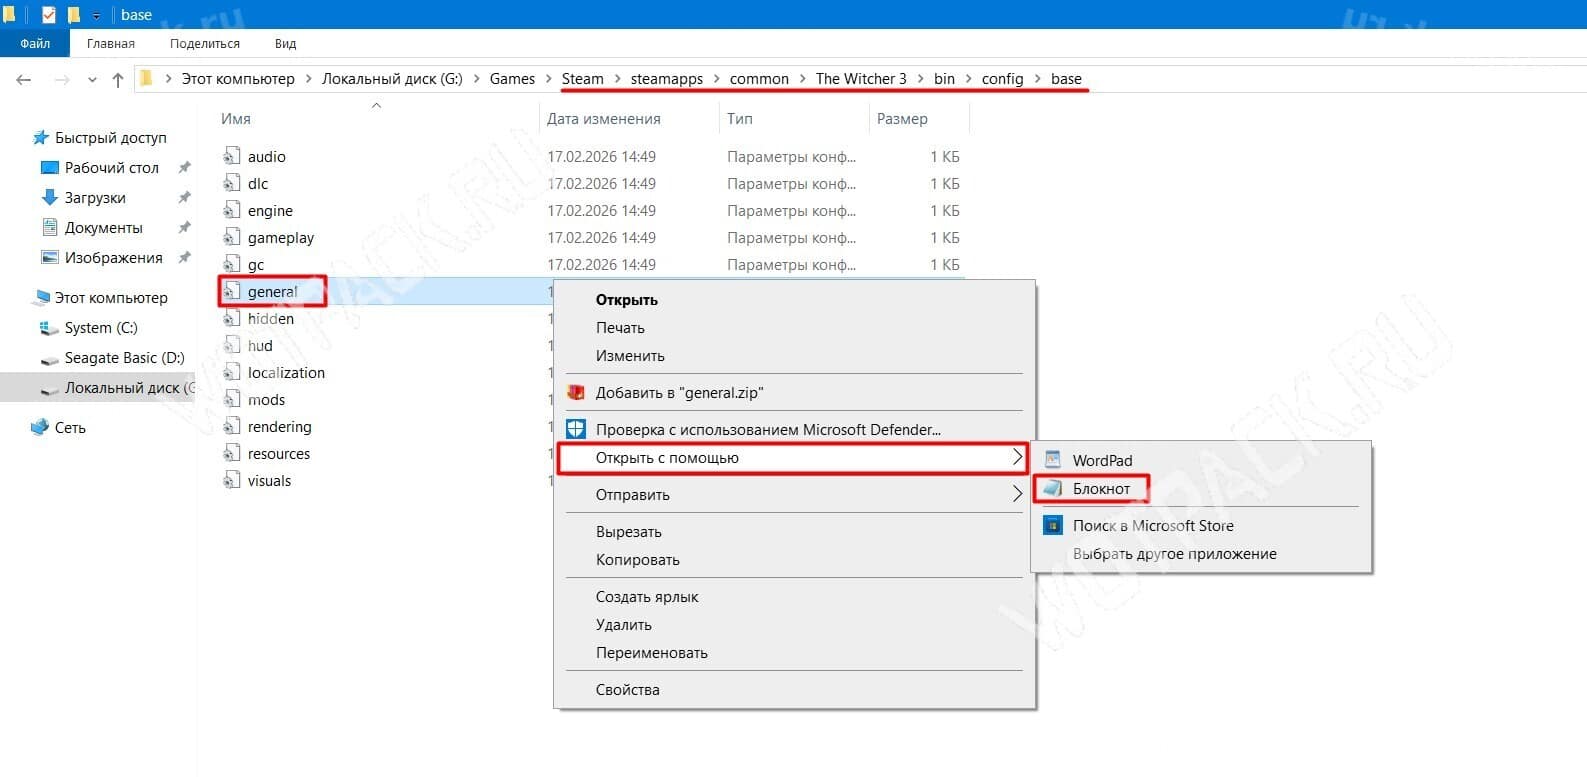Open the Файл button
The width and height of the screenshot is (1587, 777).
(35, 43)
